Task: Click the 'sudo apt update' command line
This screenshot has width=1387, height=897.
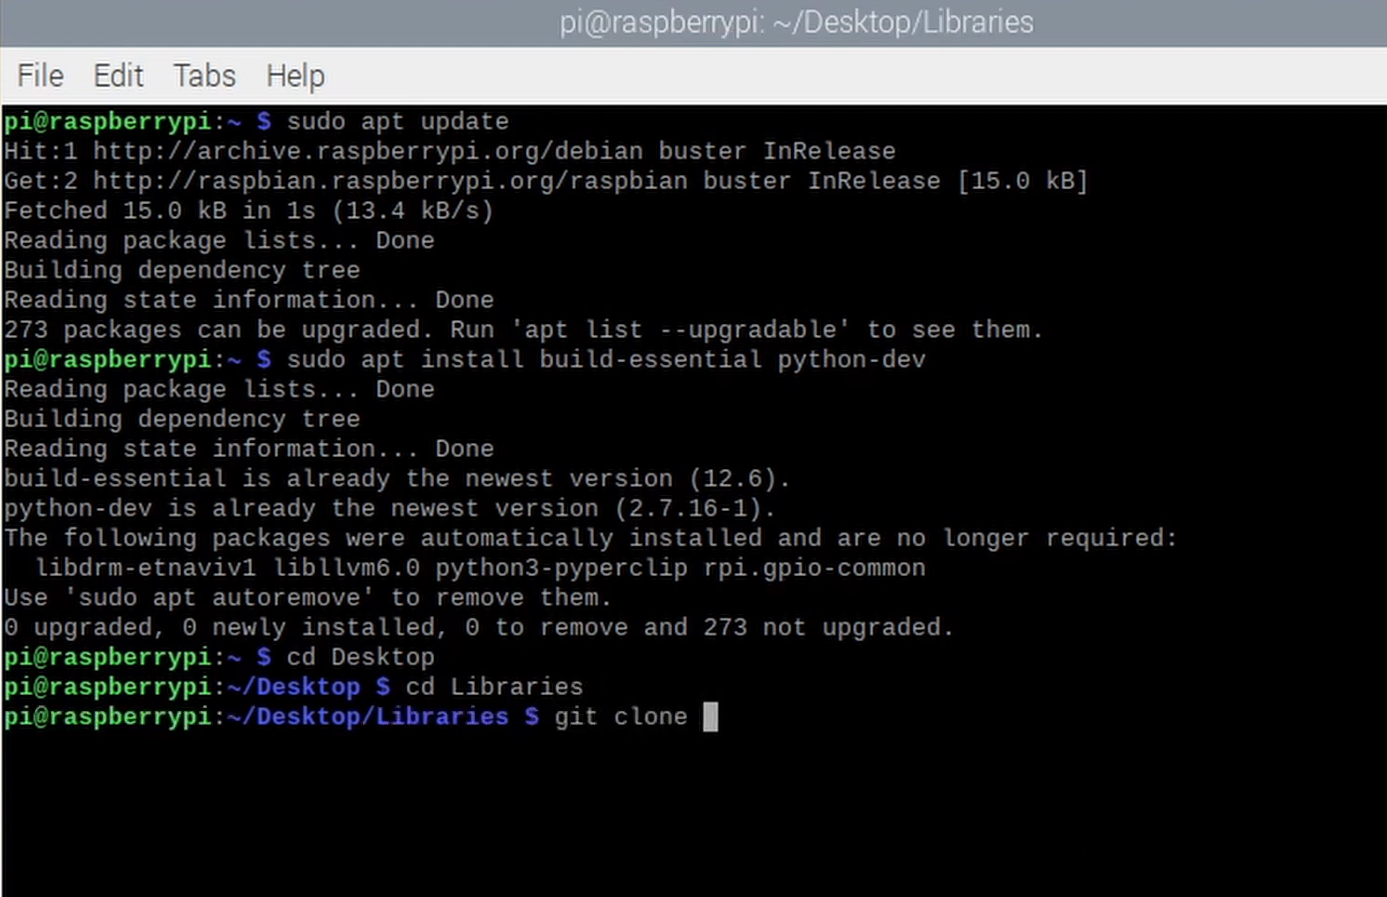Action: pos(398,121)
